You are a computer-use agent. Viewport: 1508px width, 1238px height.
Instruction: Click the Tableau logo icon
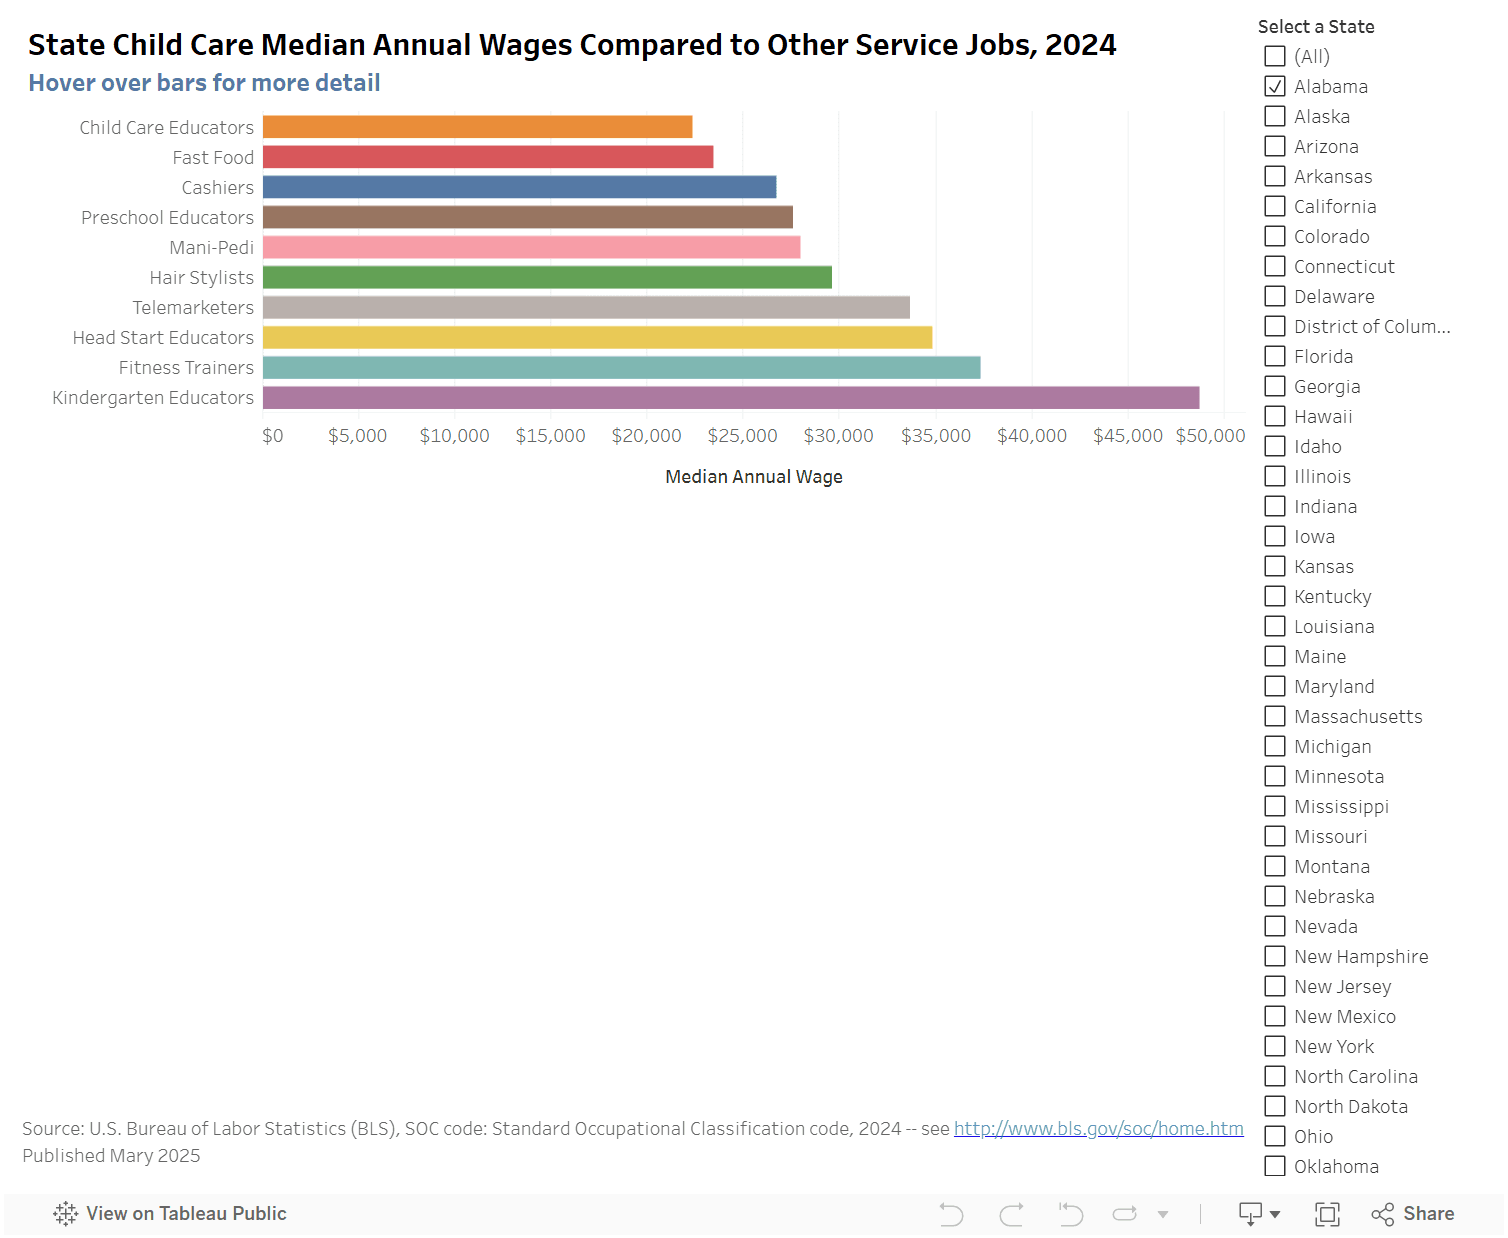[66, 1214]
